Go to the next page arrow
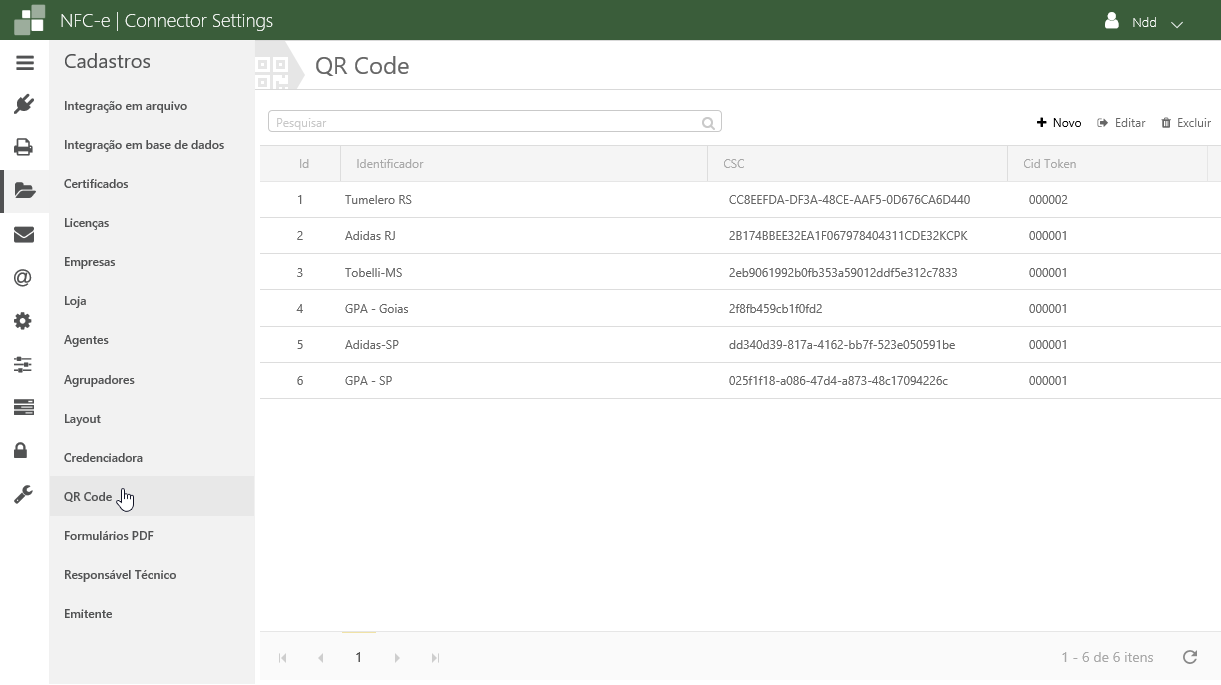This screenshot has height=685, width=1221. coord(397,658)
